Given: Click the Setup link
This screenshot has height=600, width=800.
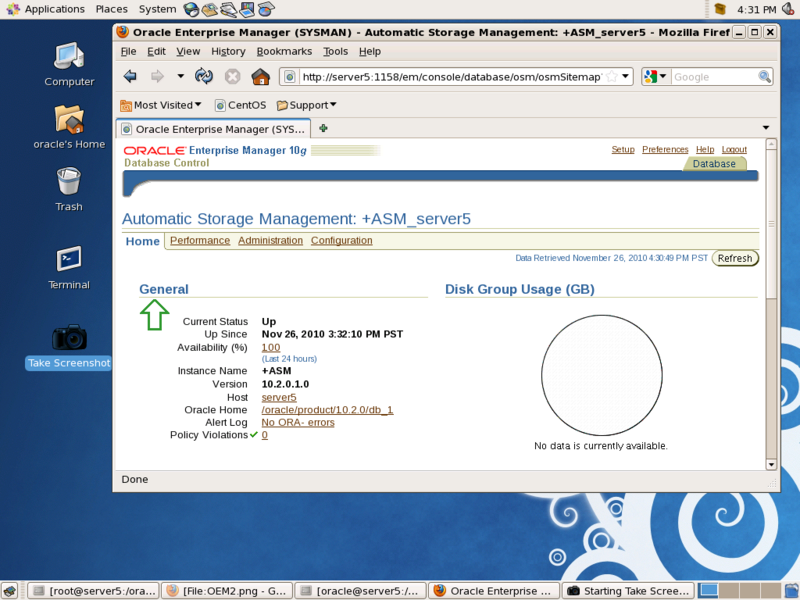Looking at the screenshot, I should pyautogui.click(x=623, y=149).
